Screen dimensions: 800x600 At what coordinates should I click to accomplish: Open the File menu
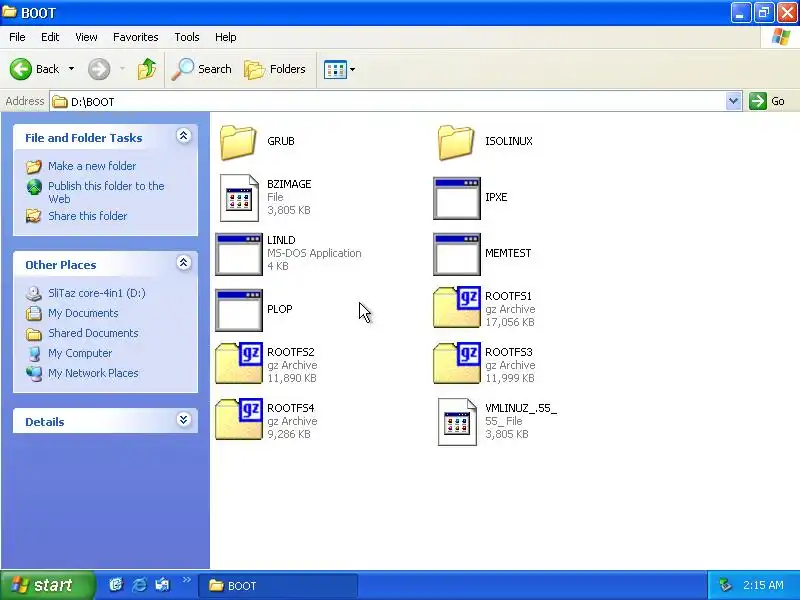click(17, 37)
